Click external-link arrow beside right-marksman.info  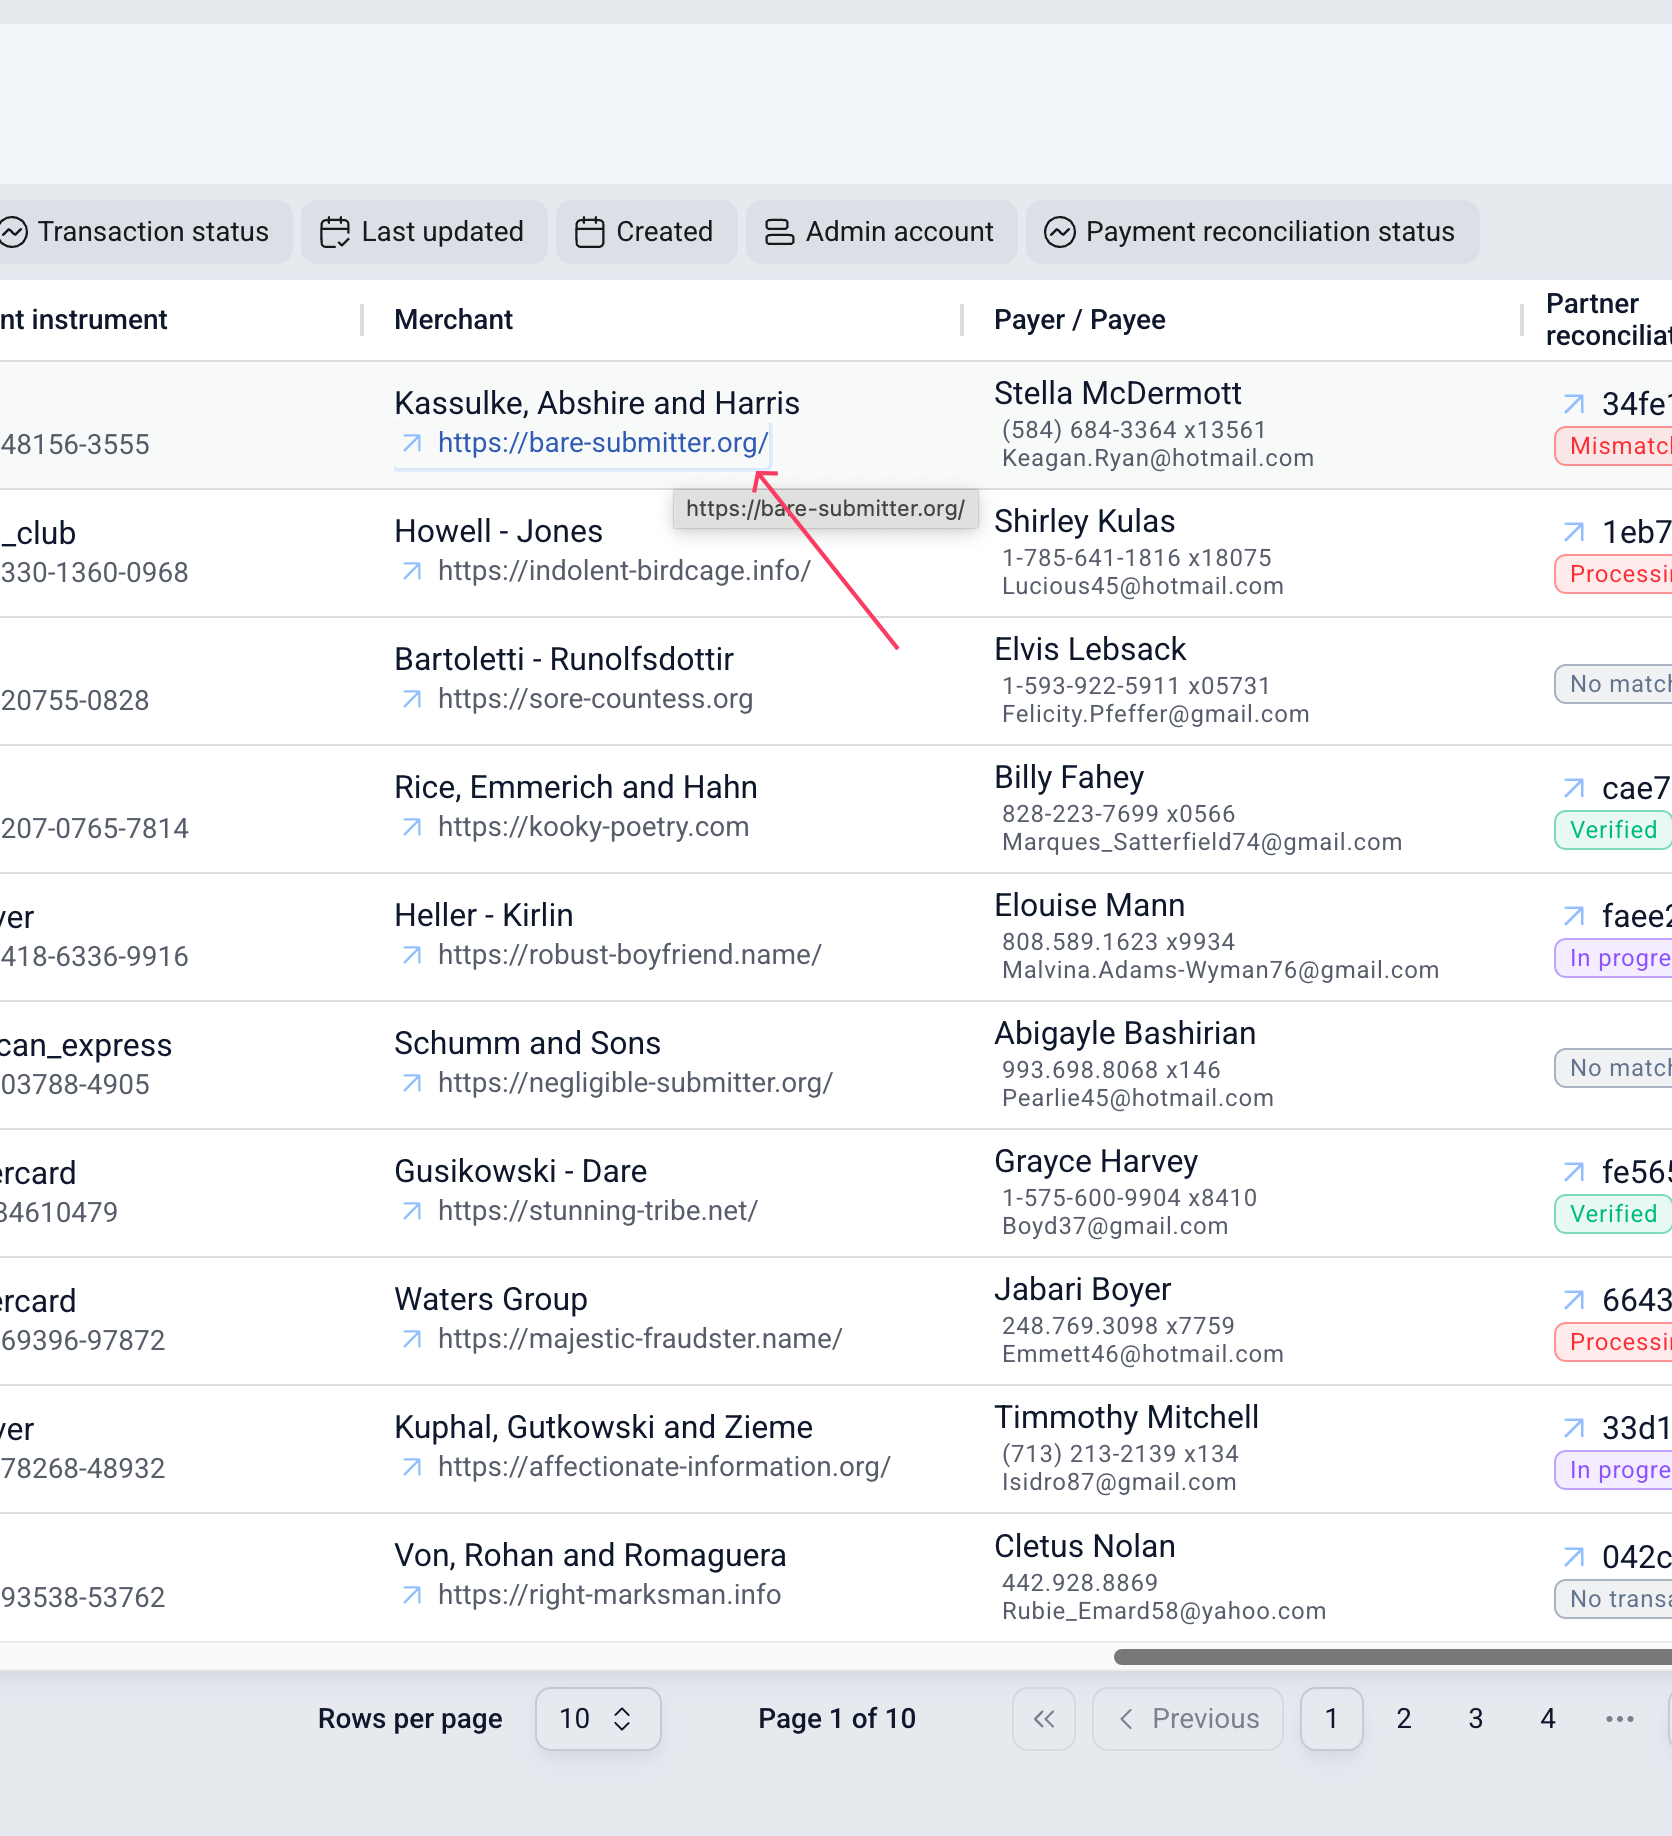412,1595
